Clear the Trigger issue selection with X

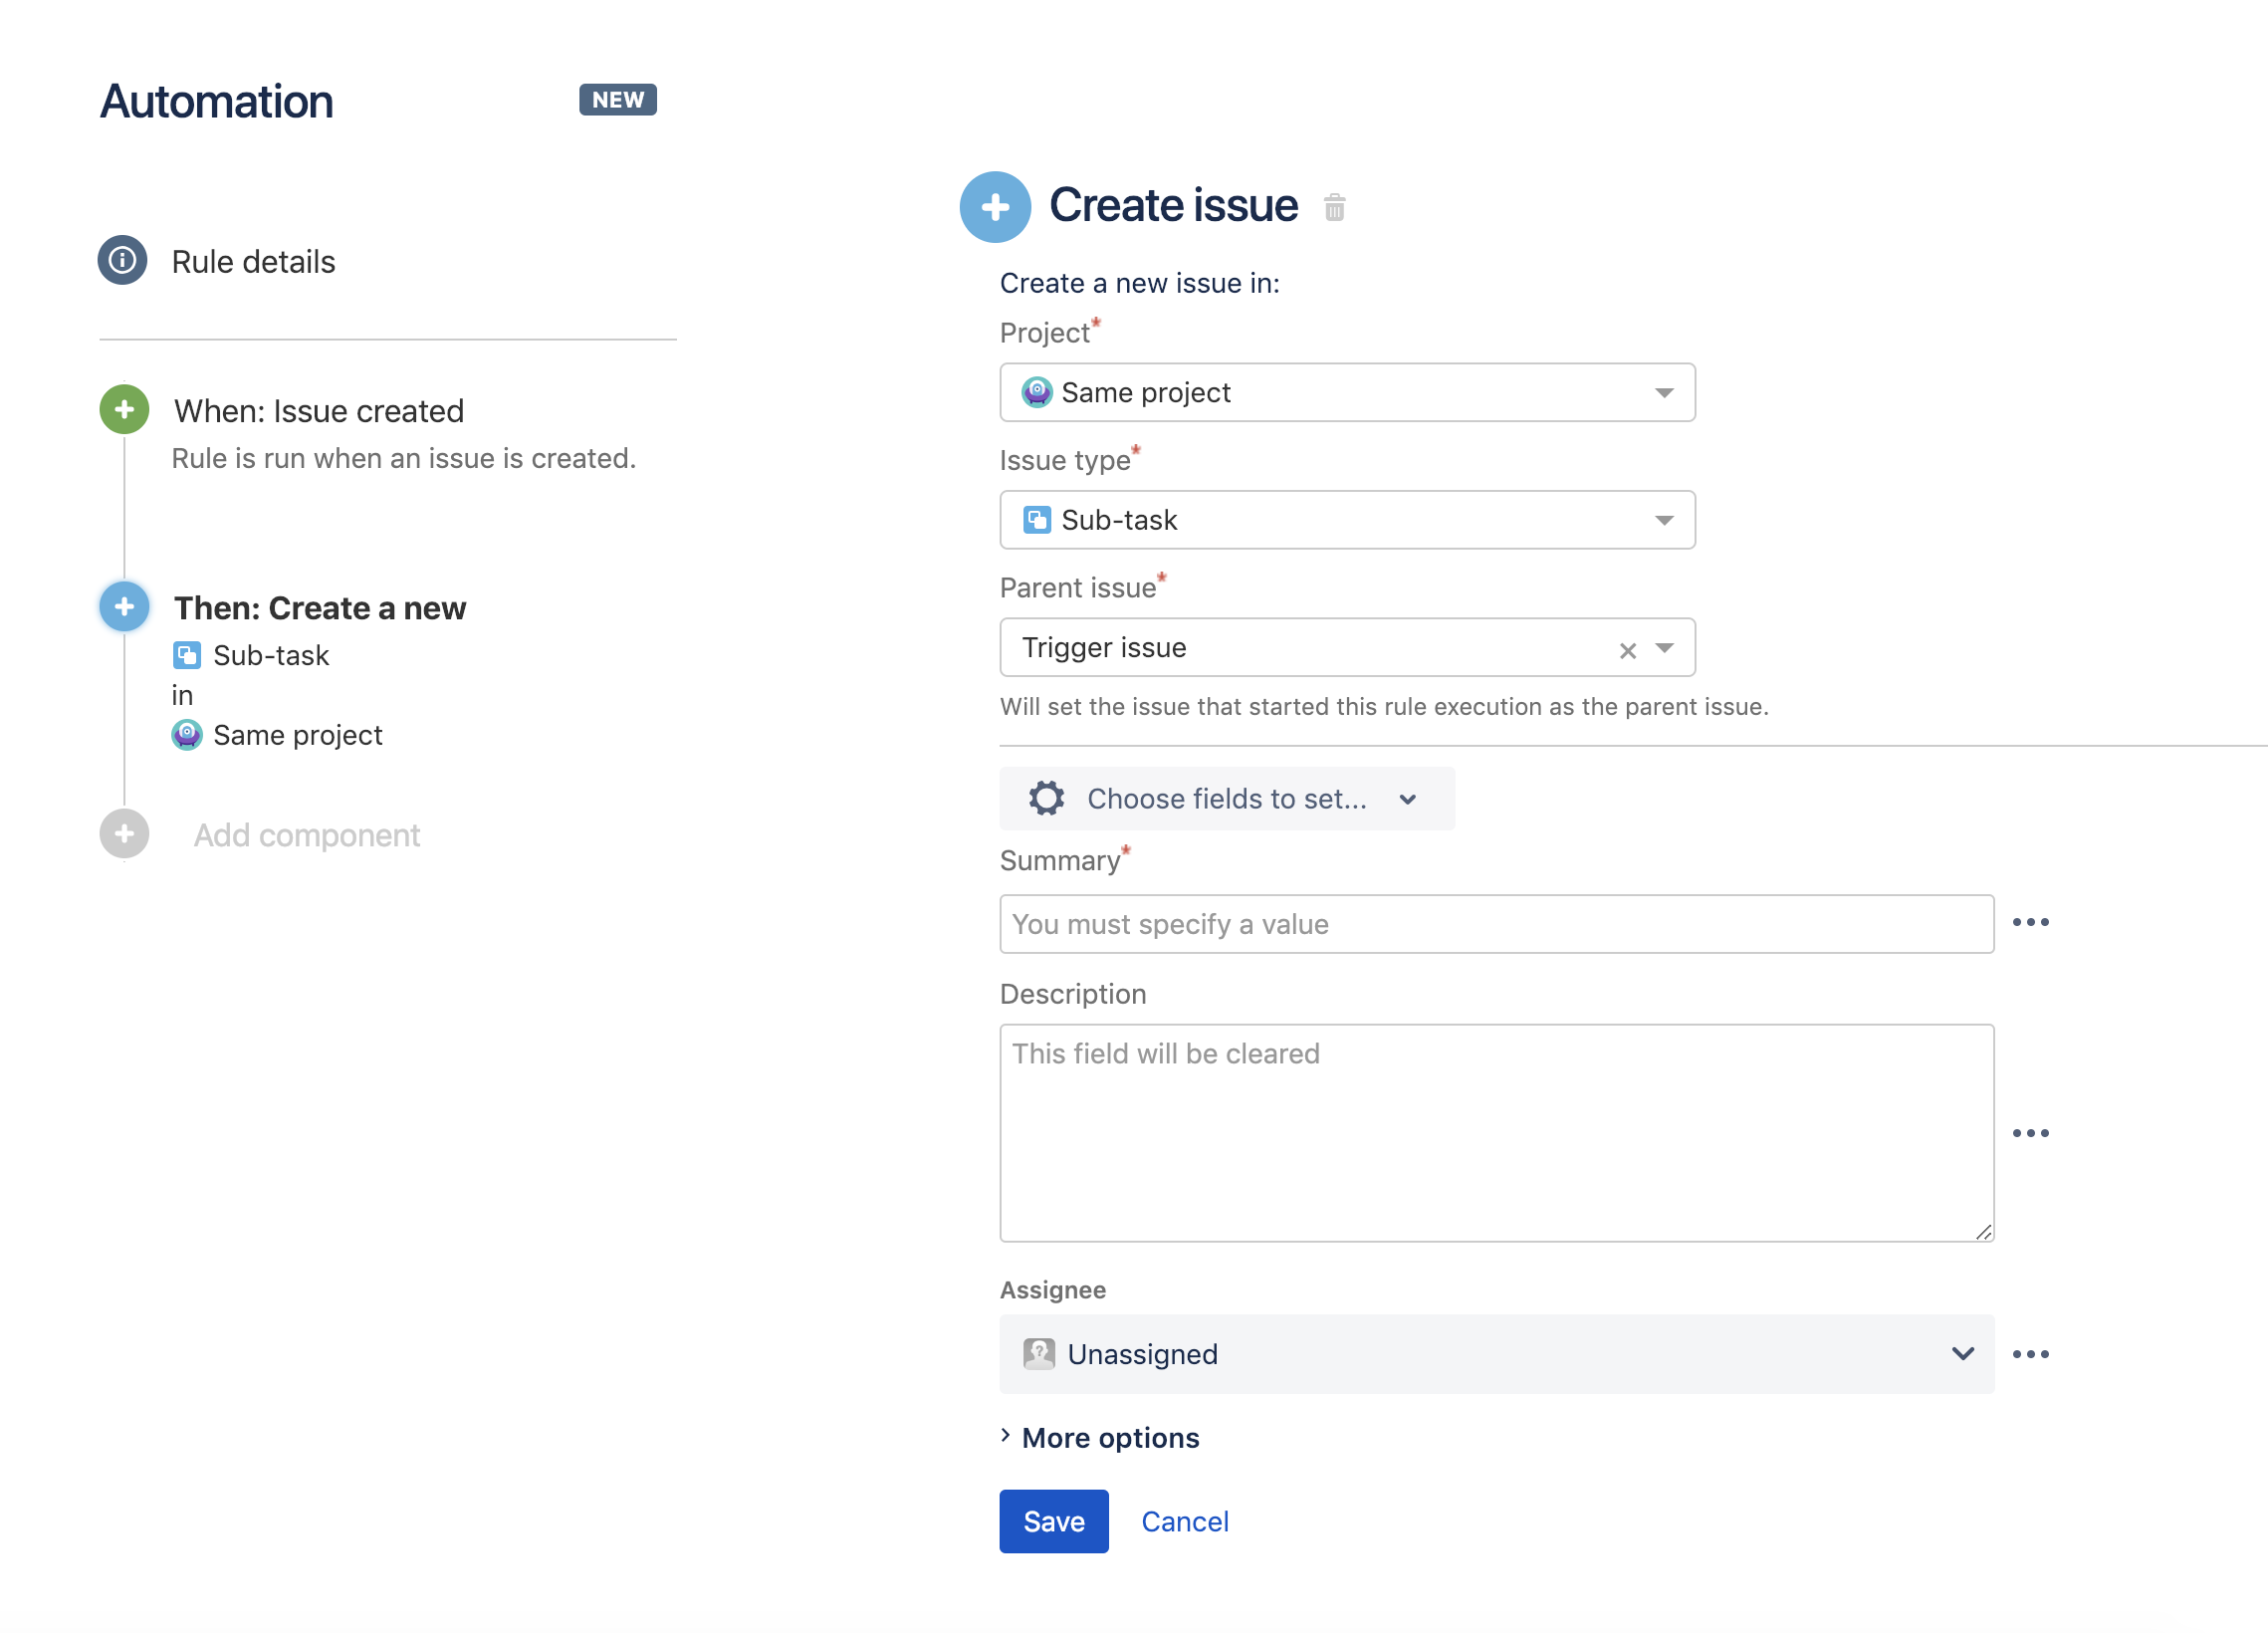pyautogui.click(x=1627, y=651)
